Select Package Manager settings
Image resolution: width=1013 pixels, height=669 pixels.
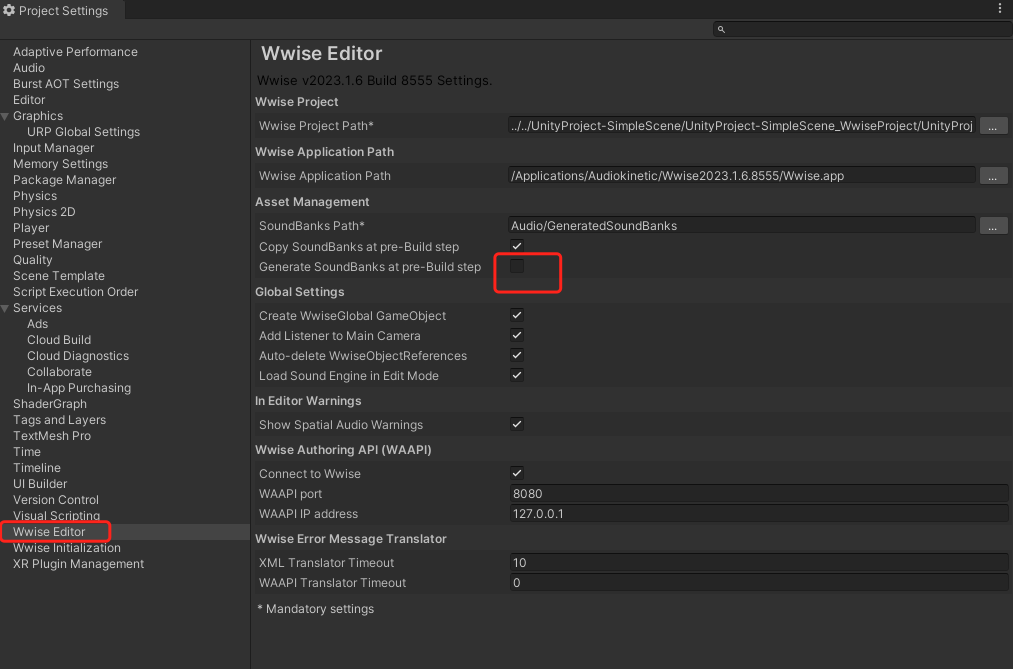(x=65, y=180)
